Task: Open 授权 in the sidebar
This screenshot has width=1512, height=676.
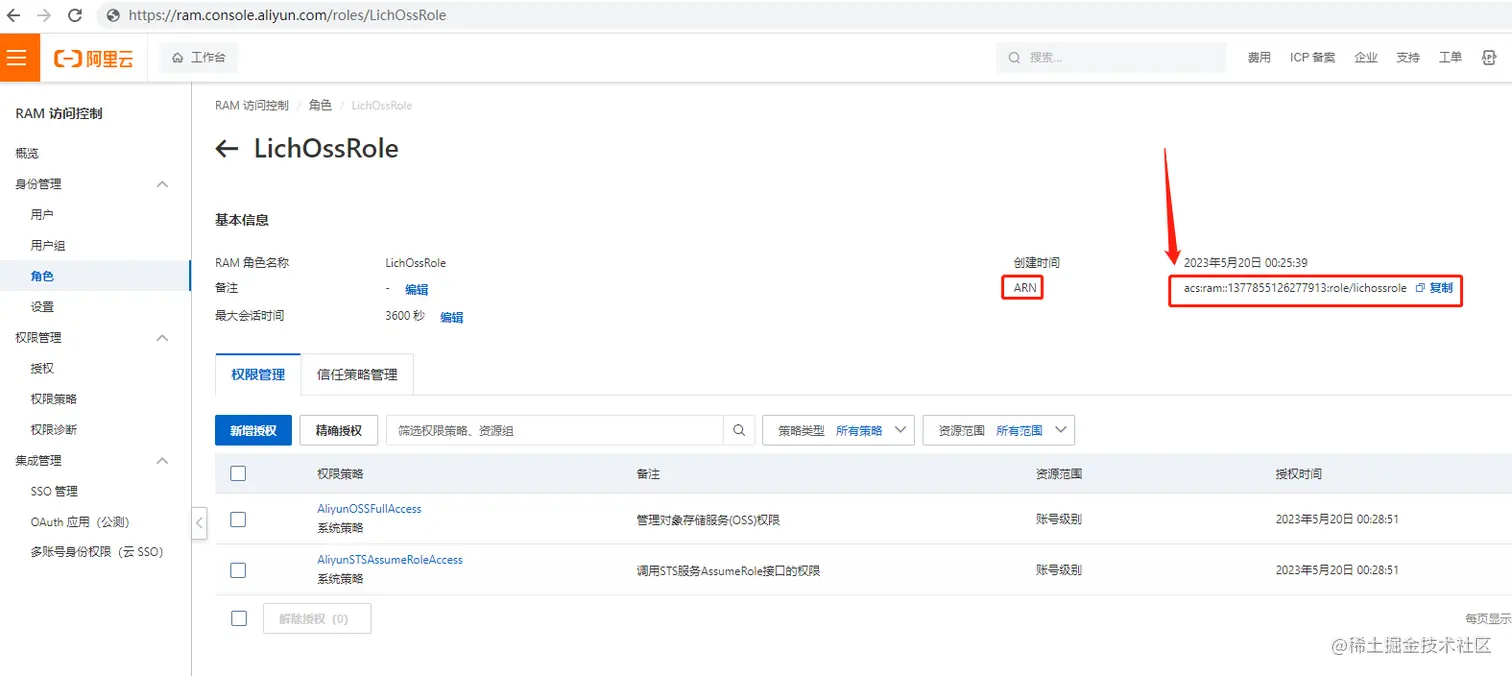Action: click(42, 369)
